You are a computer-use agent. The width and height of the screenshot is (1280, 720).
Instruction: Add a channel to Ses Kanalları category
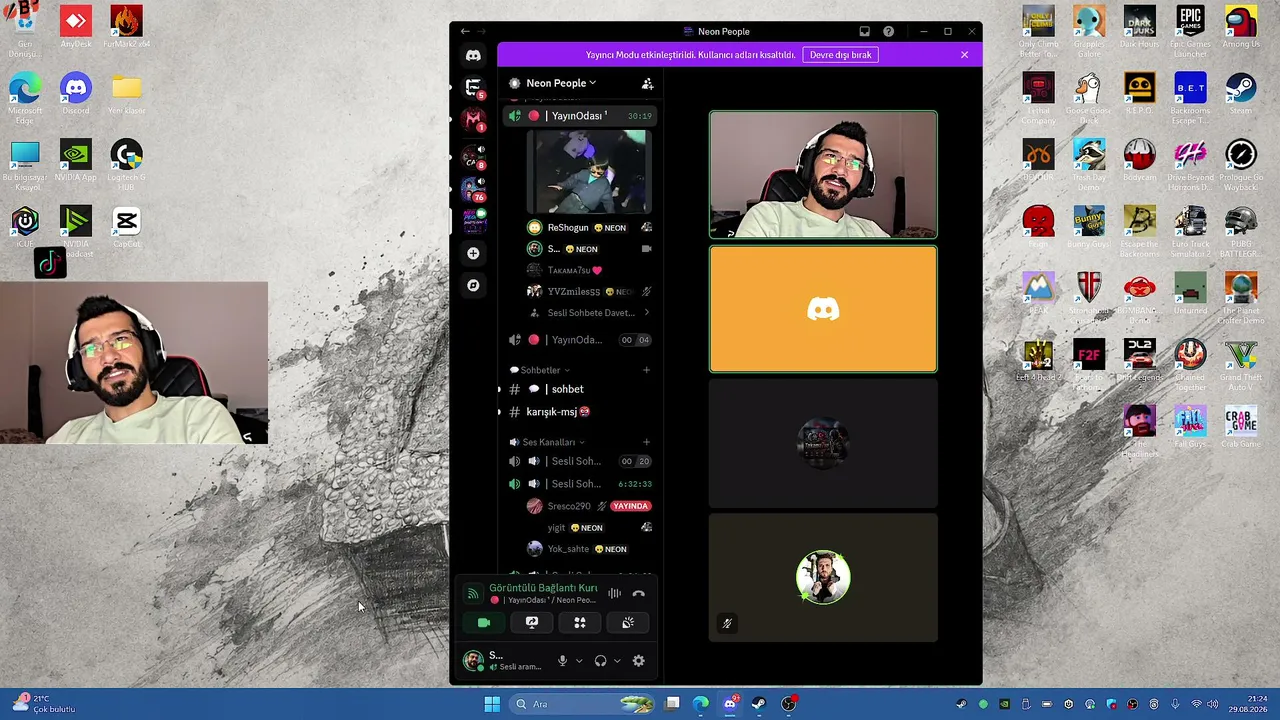646,442
